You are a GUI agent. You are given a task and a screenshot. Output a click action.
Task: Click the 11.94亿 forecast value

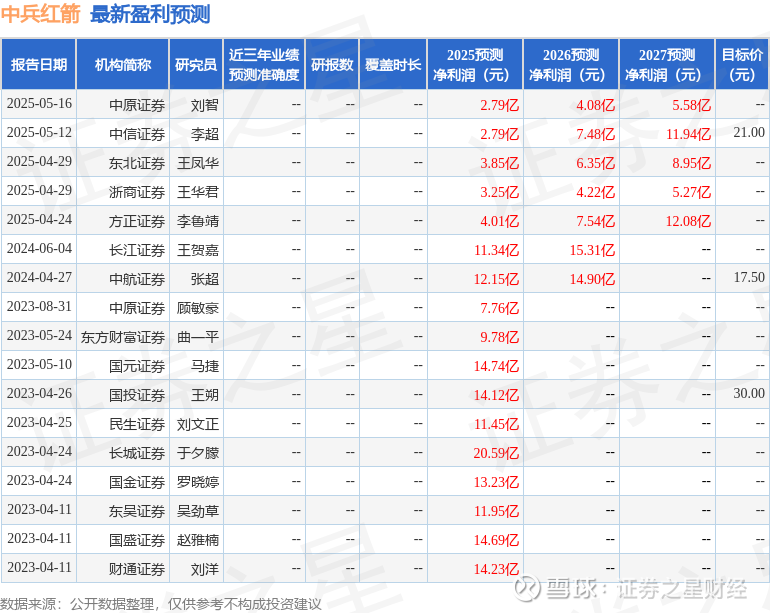coord(688,134)
